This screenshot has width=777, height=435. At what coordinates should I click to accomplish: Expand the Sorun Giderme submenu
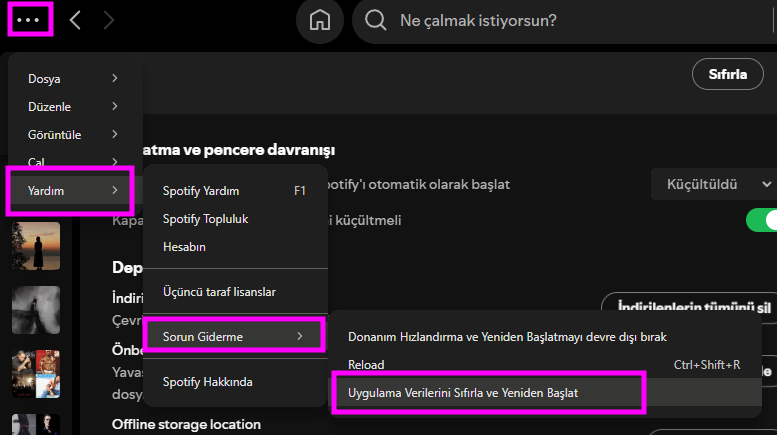tap(235, 336)
